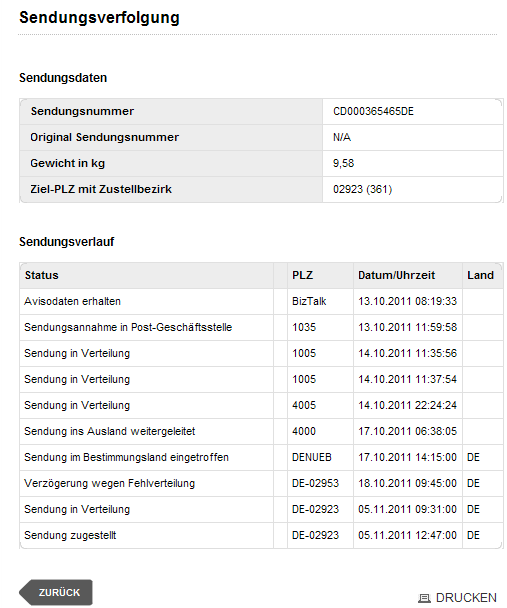507x608 pixels.
Task: Click the Status column header
Action: [x=41, y=275]
